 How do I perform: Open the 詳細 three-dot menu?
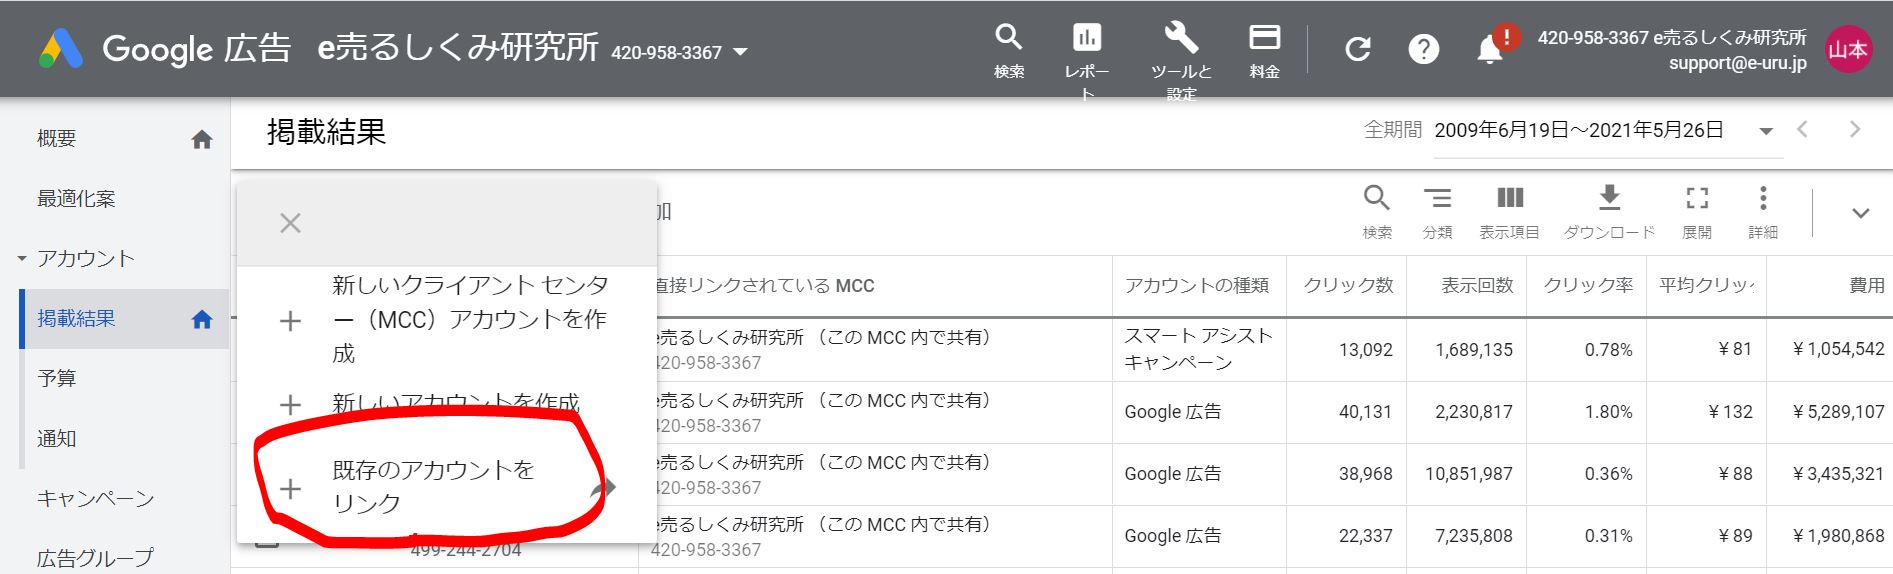tap(1763, 211)
